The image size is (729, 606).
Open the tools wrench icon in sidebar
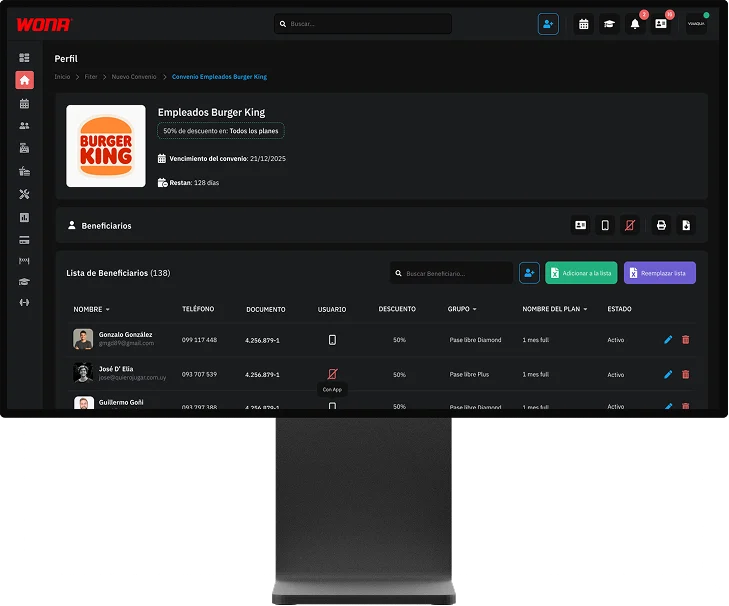24,194
